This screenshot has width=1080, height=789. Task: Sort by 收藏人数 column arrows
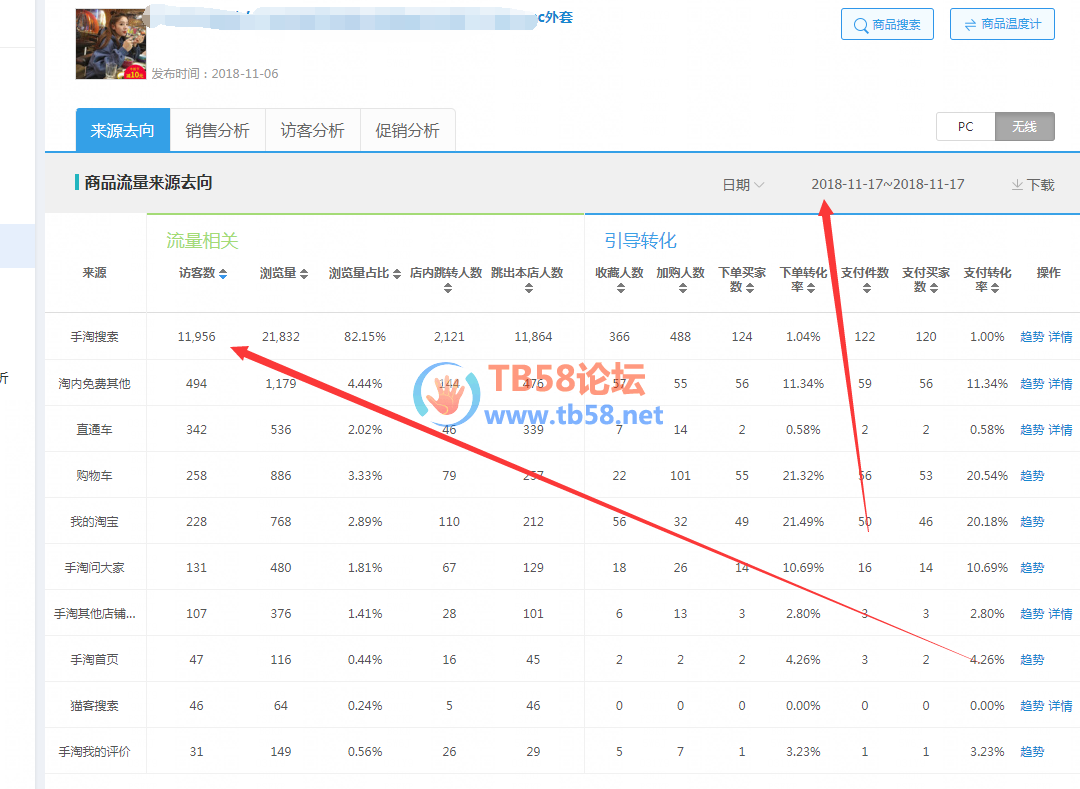pos(621,288)
